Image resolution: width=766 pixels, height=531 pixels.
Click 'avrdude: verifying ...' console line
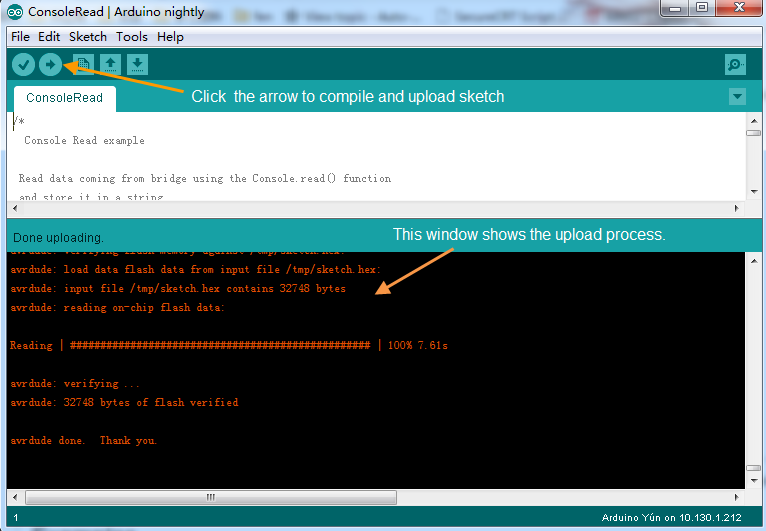[75, 384]
